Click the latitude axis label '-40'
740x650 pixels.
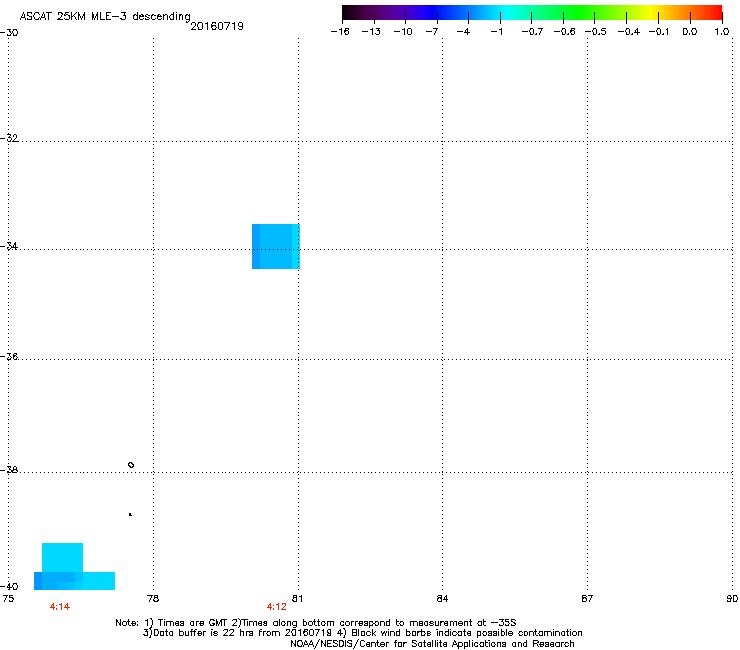click(9, 586)
